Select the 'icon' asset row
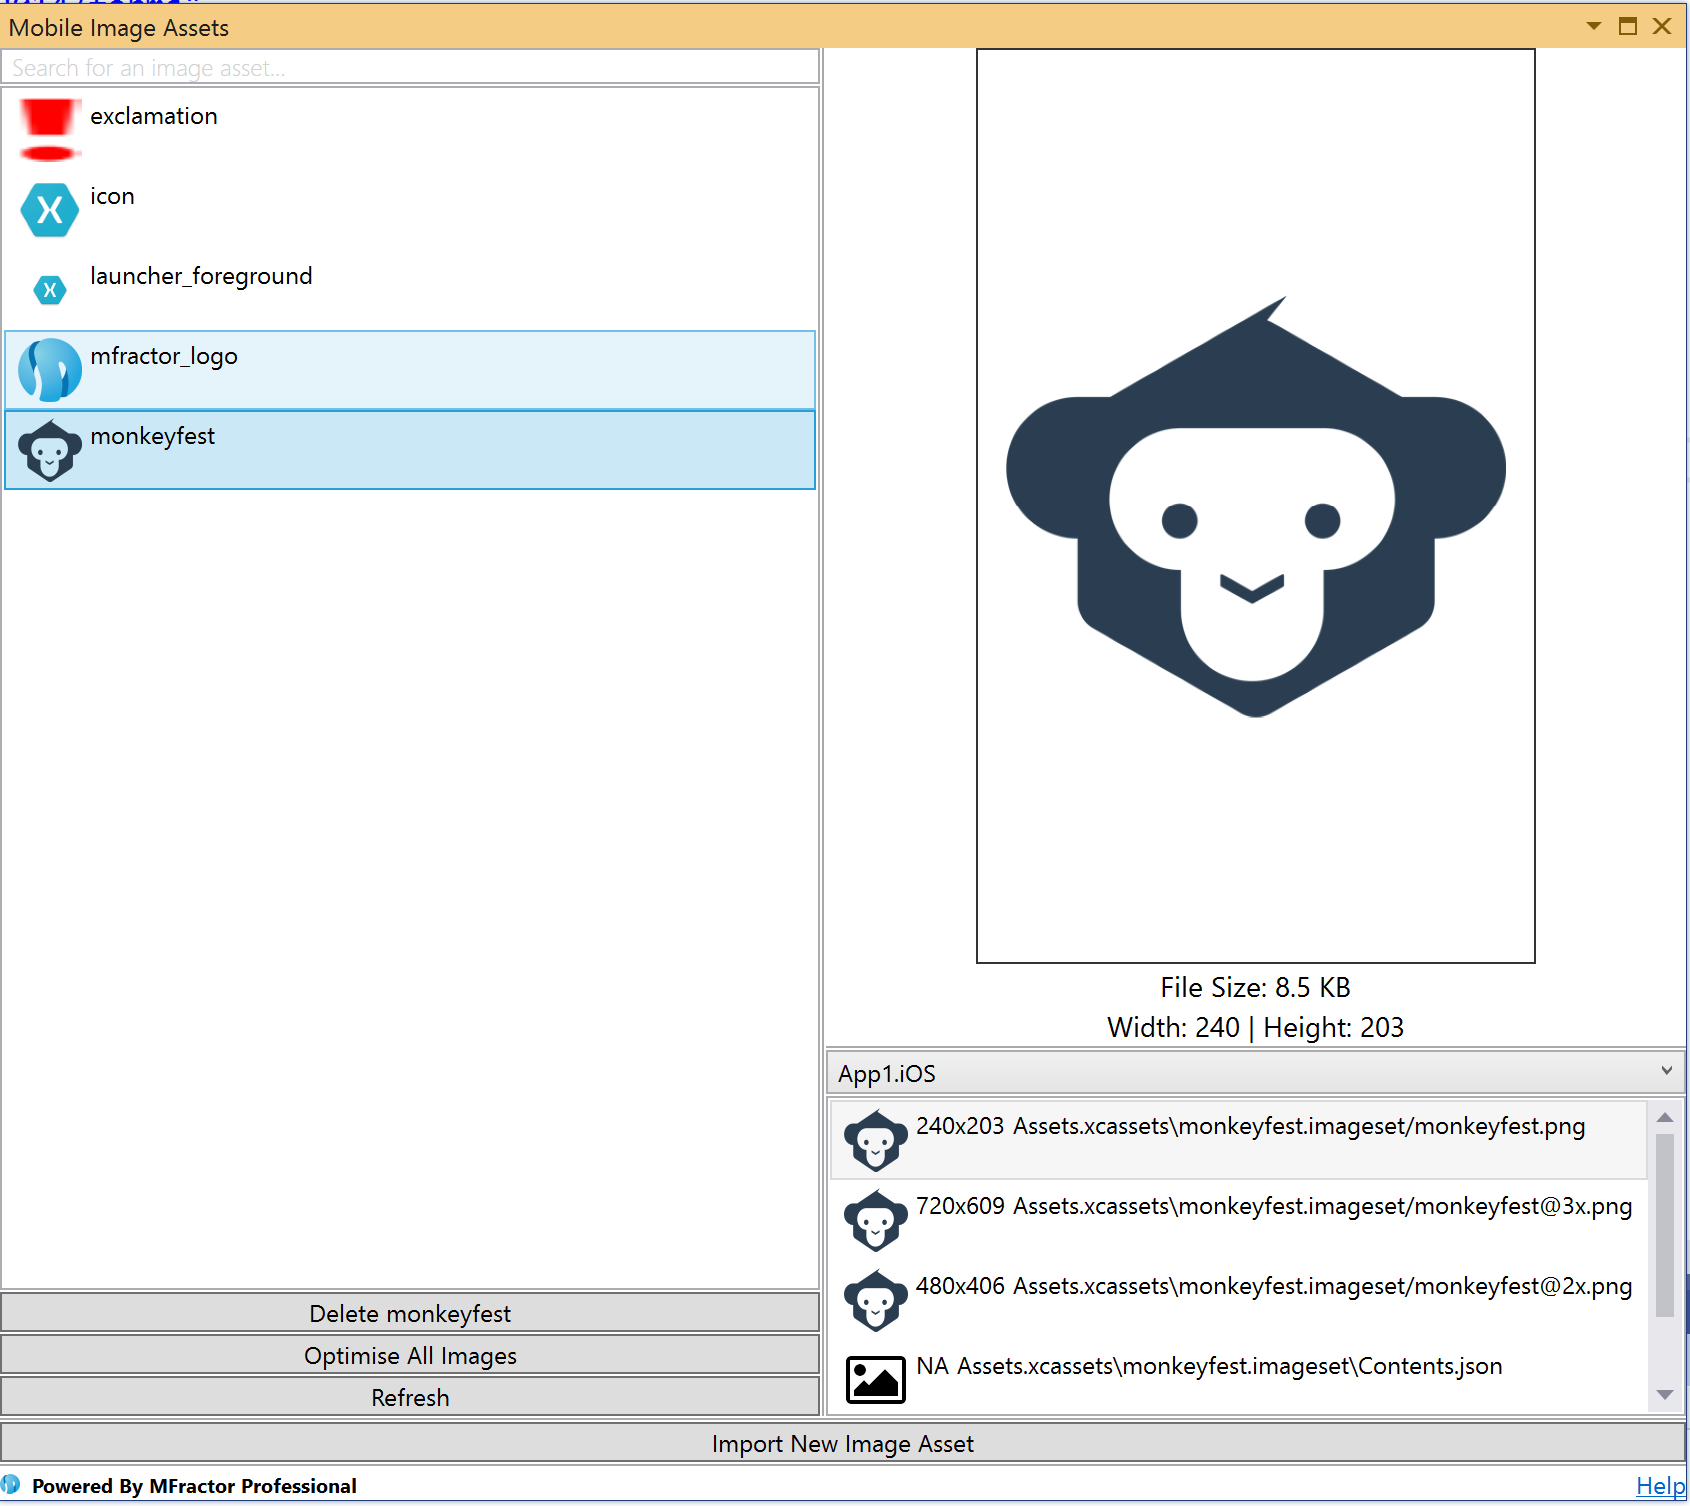1690x1506 pixels. coord(410,210)
